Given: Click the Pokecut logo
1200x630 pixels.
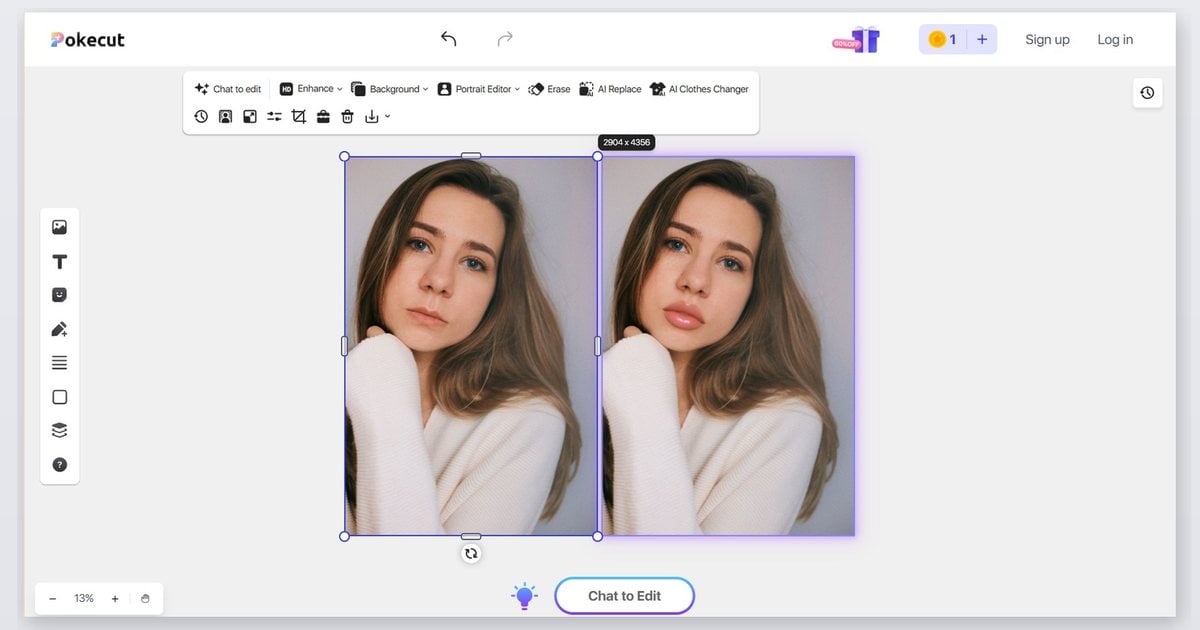Looking at the screenshot, I should [x=88, y=40].
